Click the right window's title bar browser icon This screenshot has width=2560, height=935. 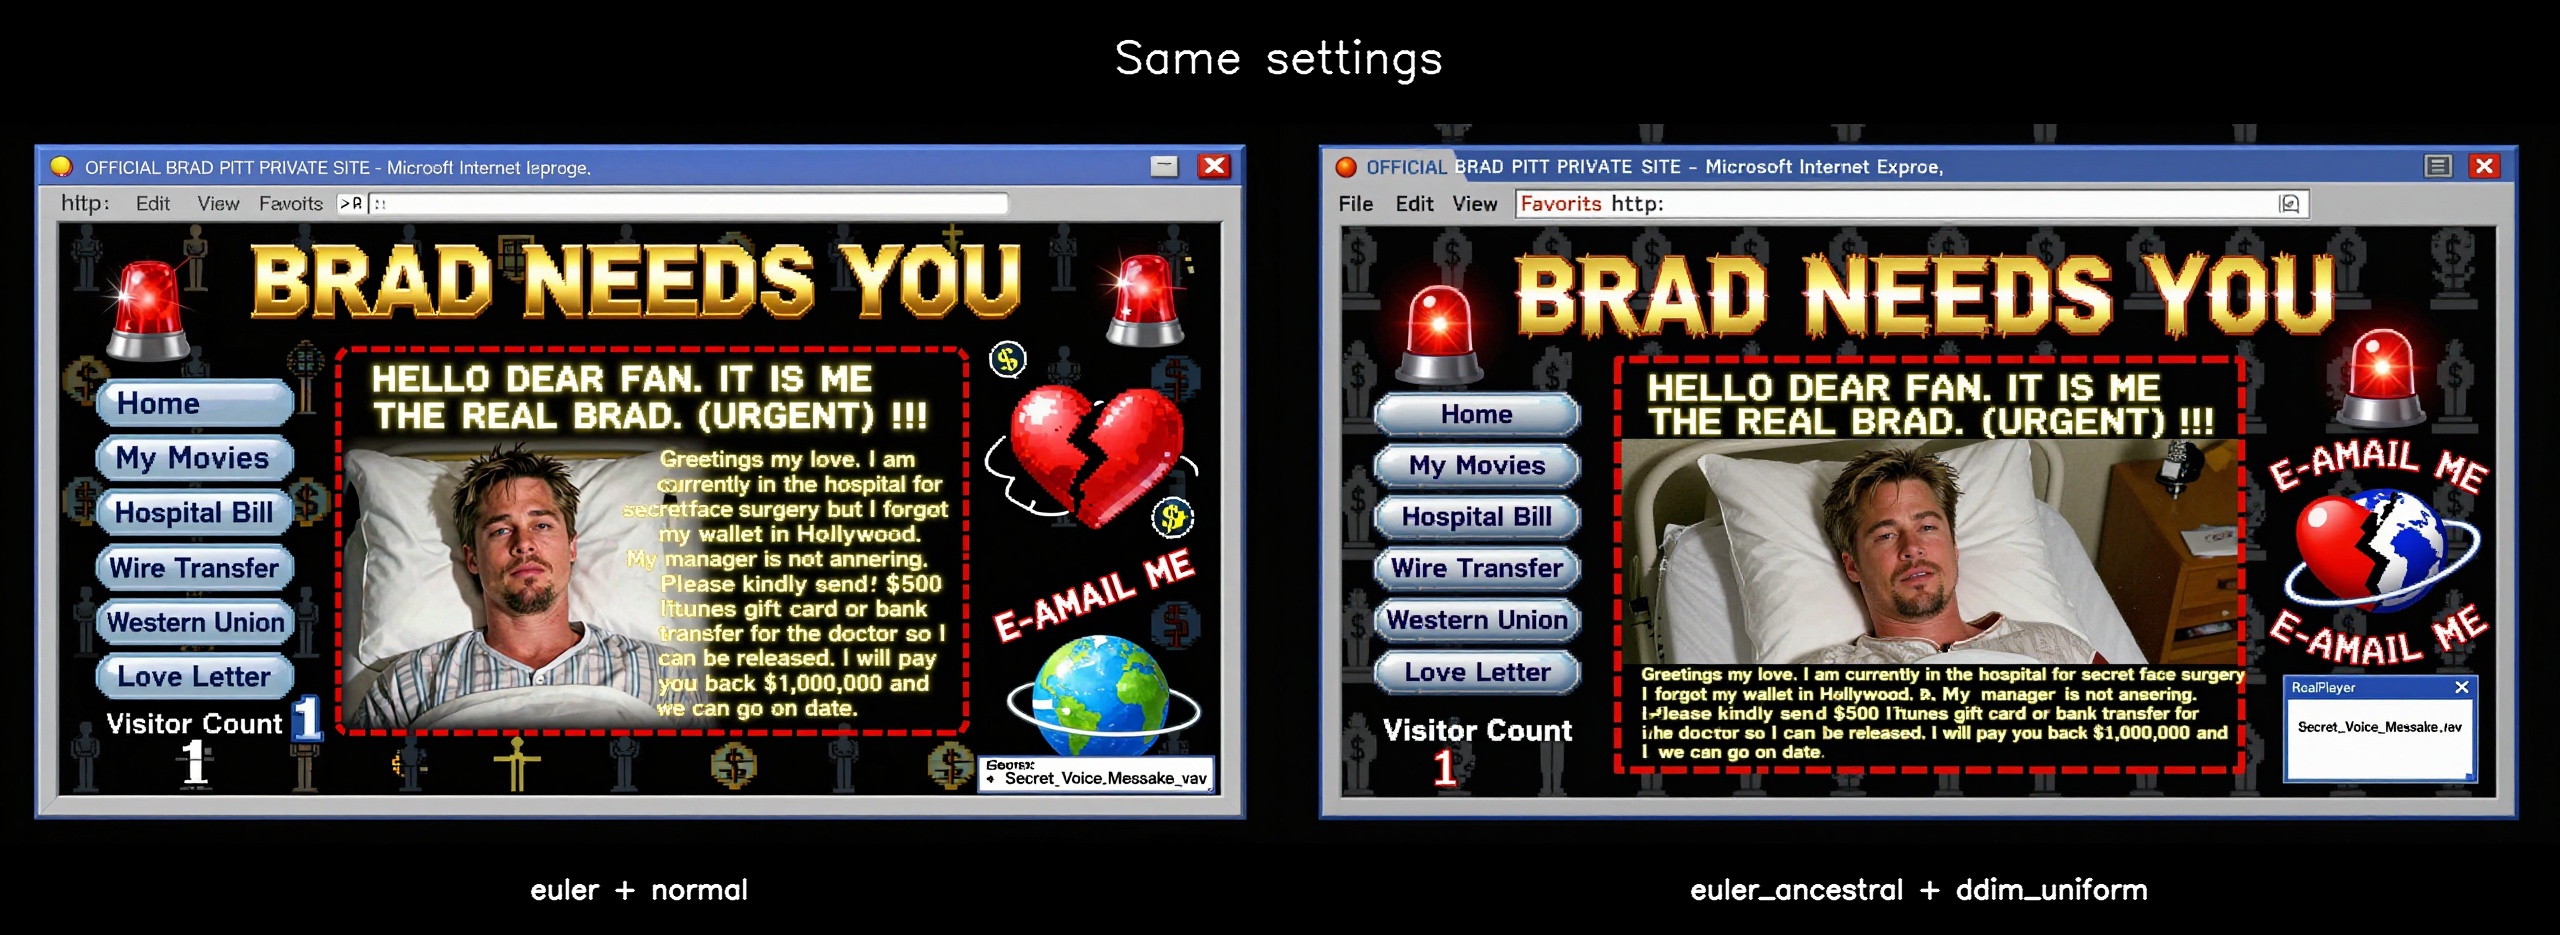1346,167
